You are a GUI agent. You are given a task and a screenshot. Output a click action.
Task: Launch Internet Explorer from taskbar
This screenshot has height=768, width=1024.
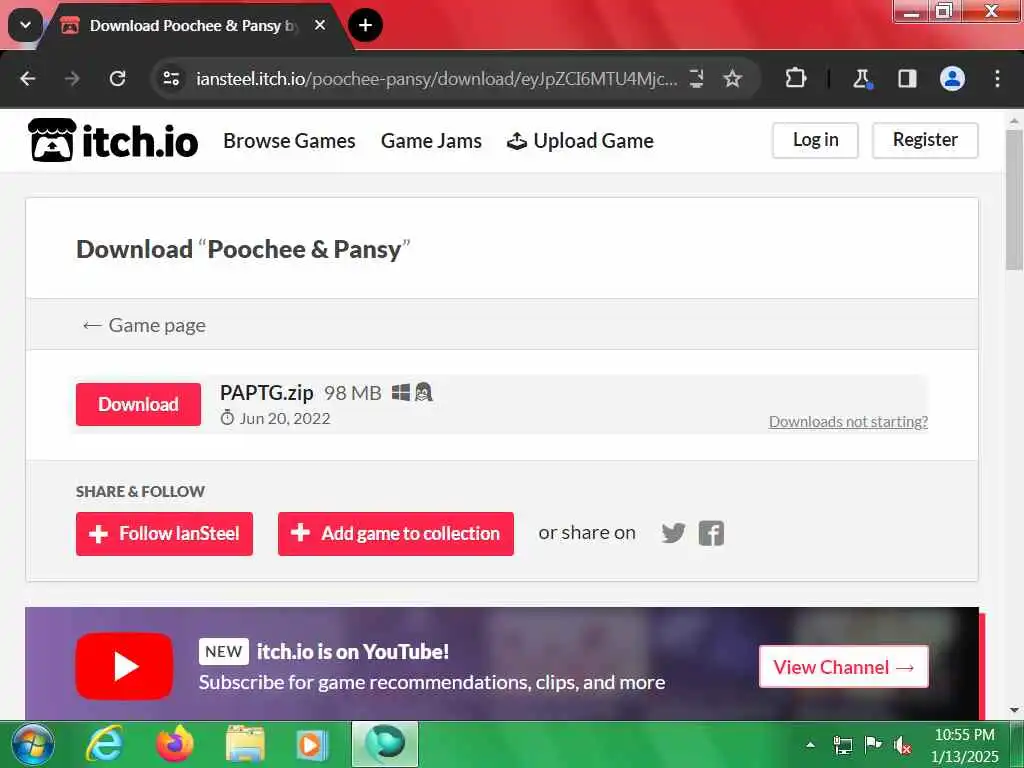[104, 744]
